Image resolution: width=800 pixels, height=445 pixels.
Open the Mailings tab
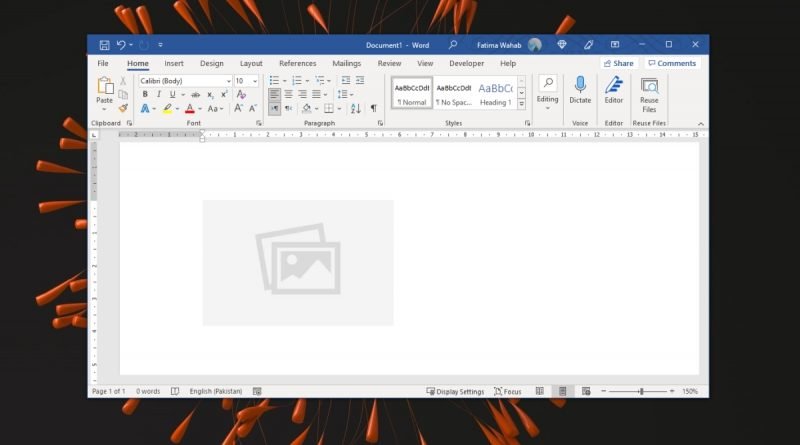tap(346, 63)
